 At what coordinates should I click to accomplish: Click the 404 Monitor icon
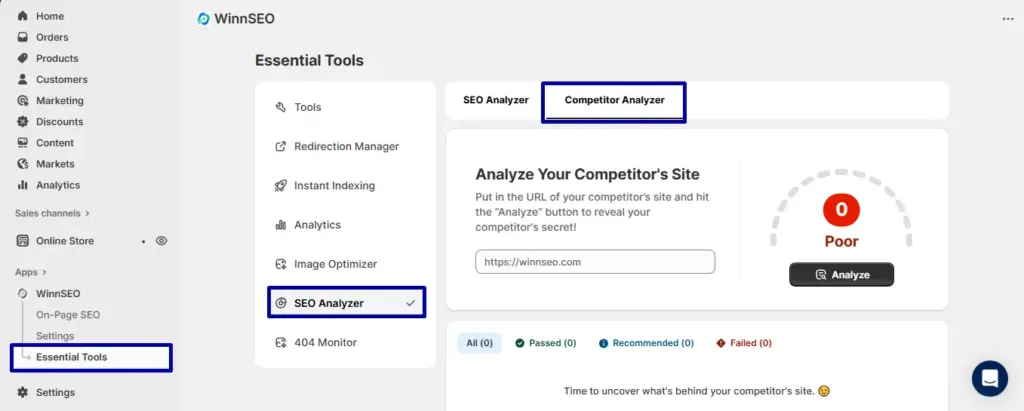point(281,342)
